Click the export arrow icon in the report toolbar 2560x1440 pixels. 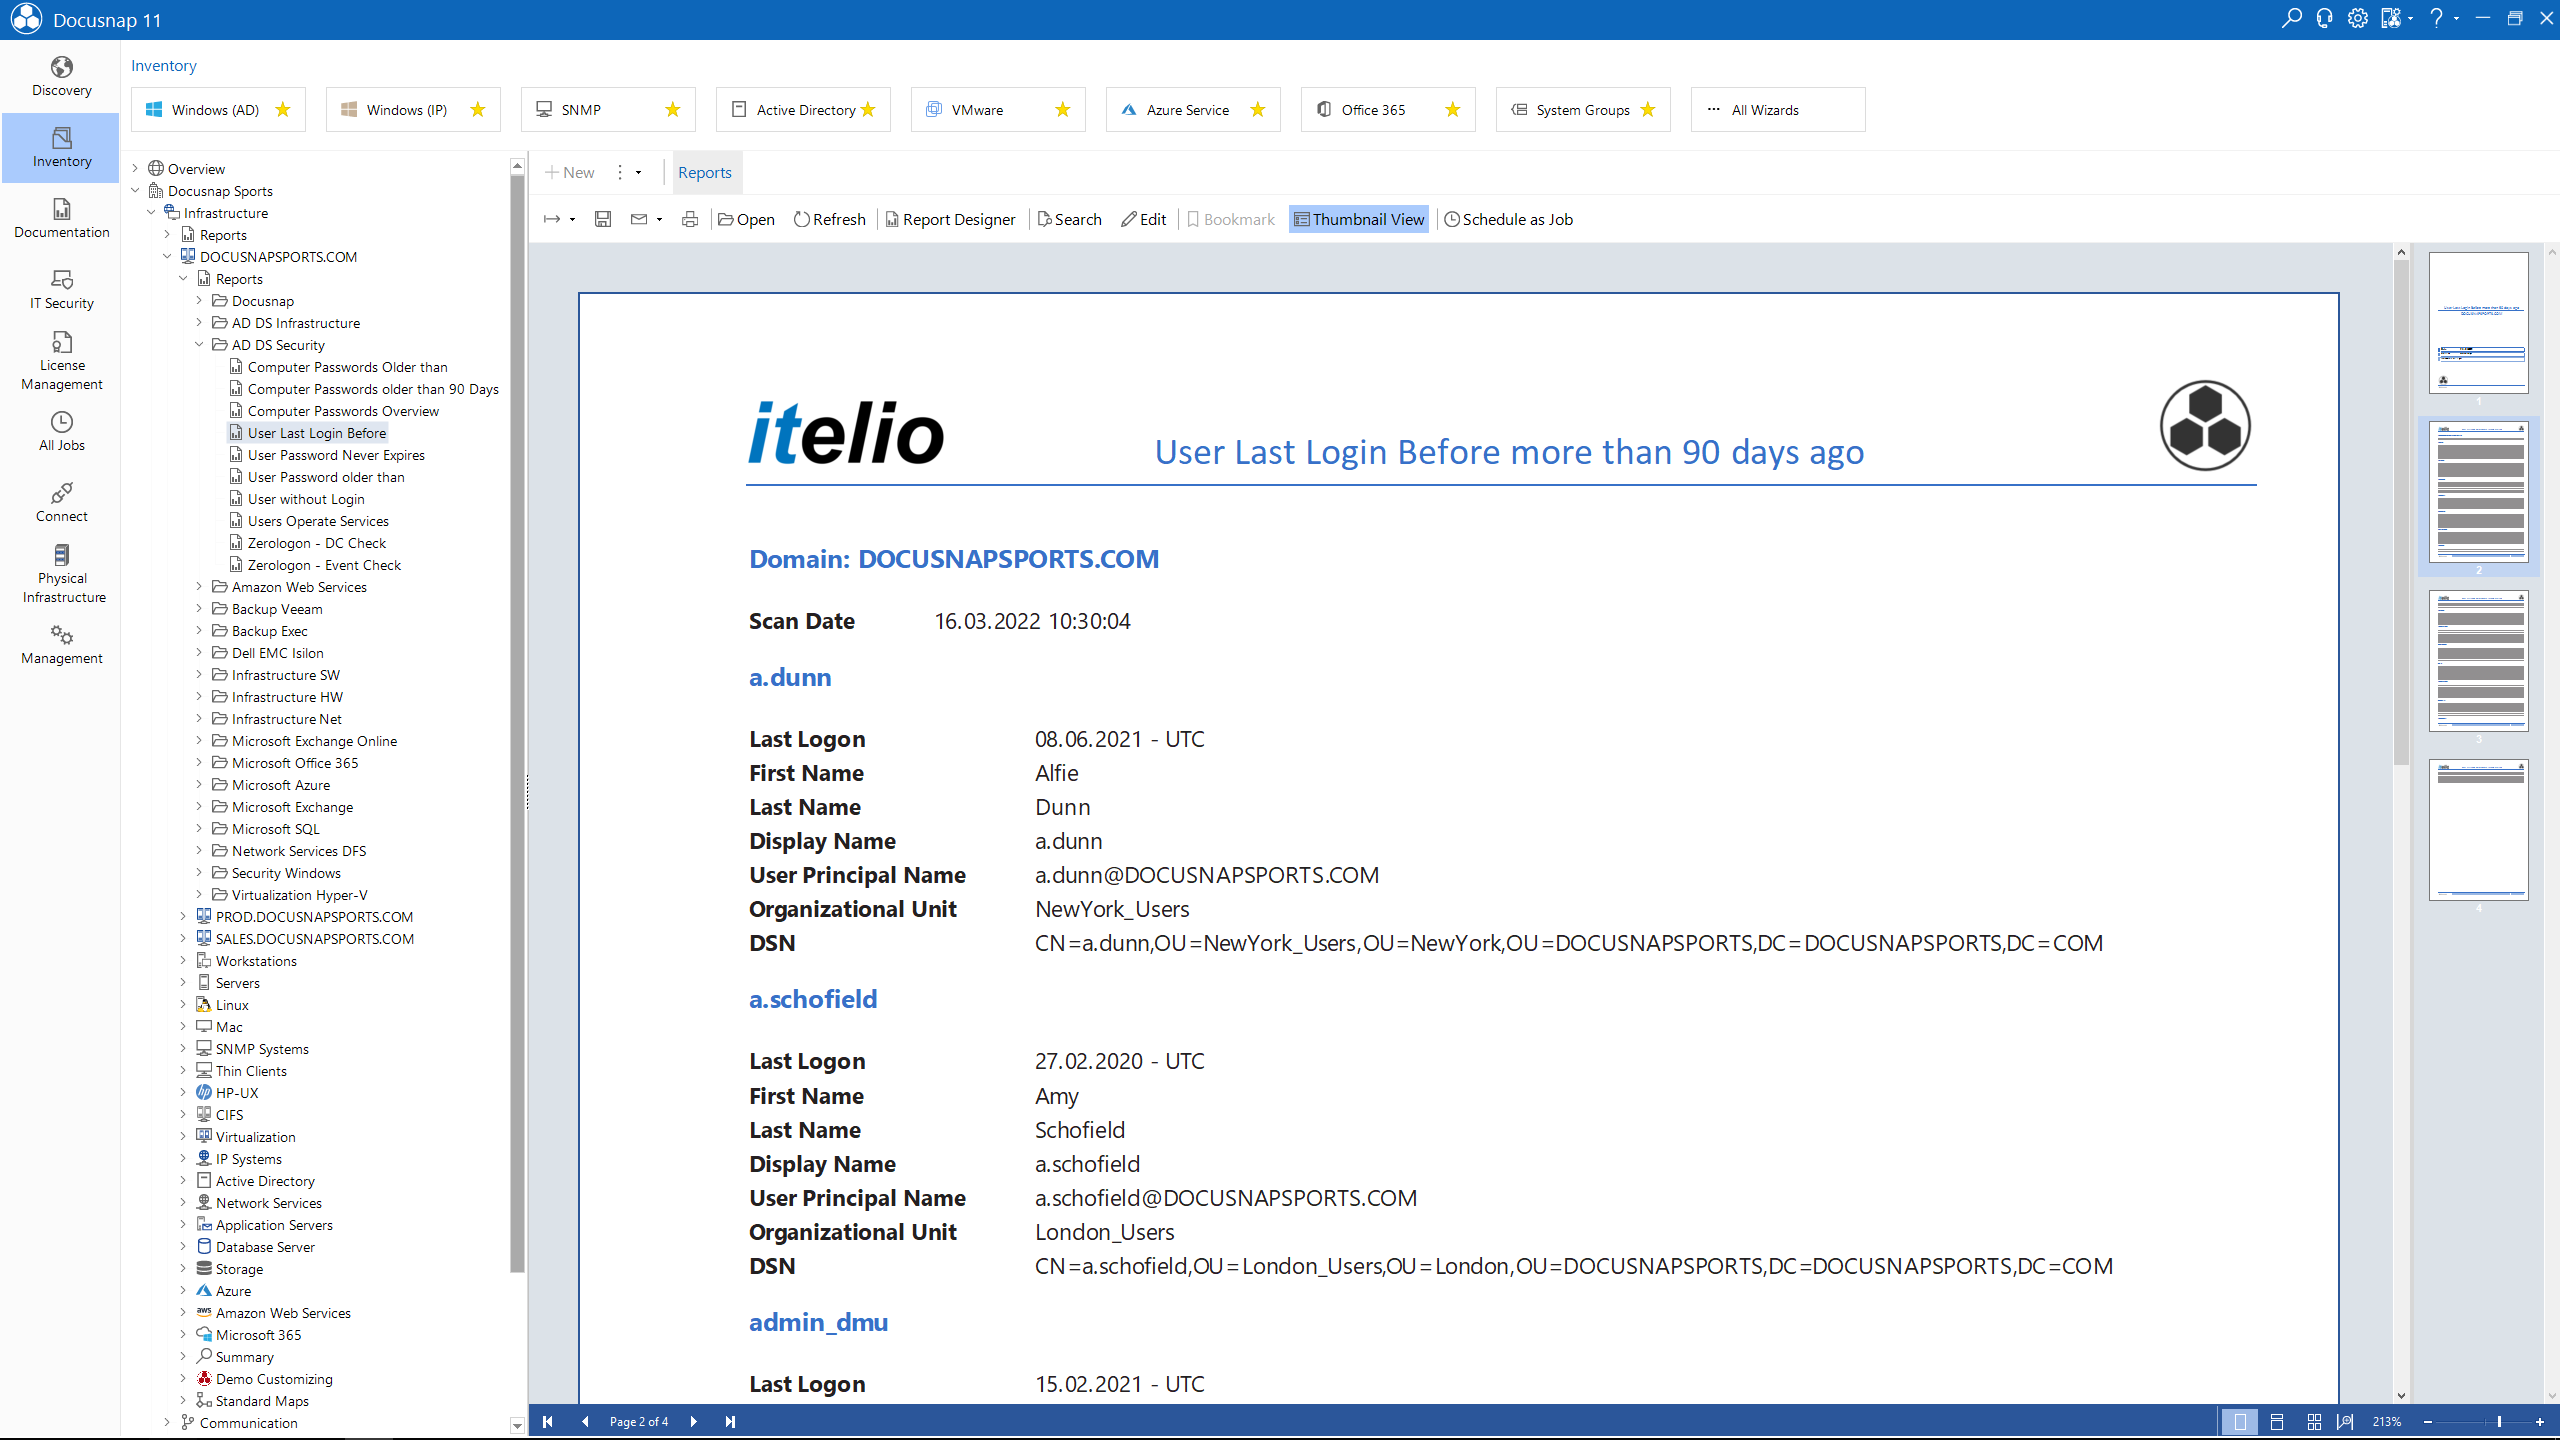tap(552, 219)
